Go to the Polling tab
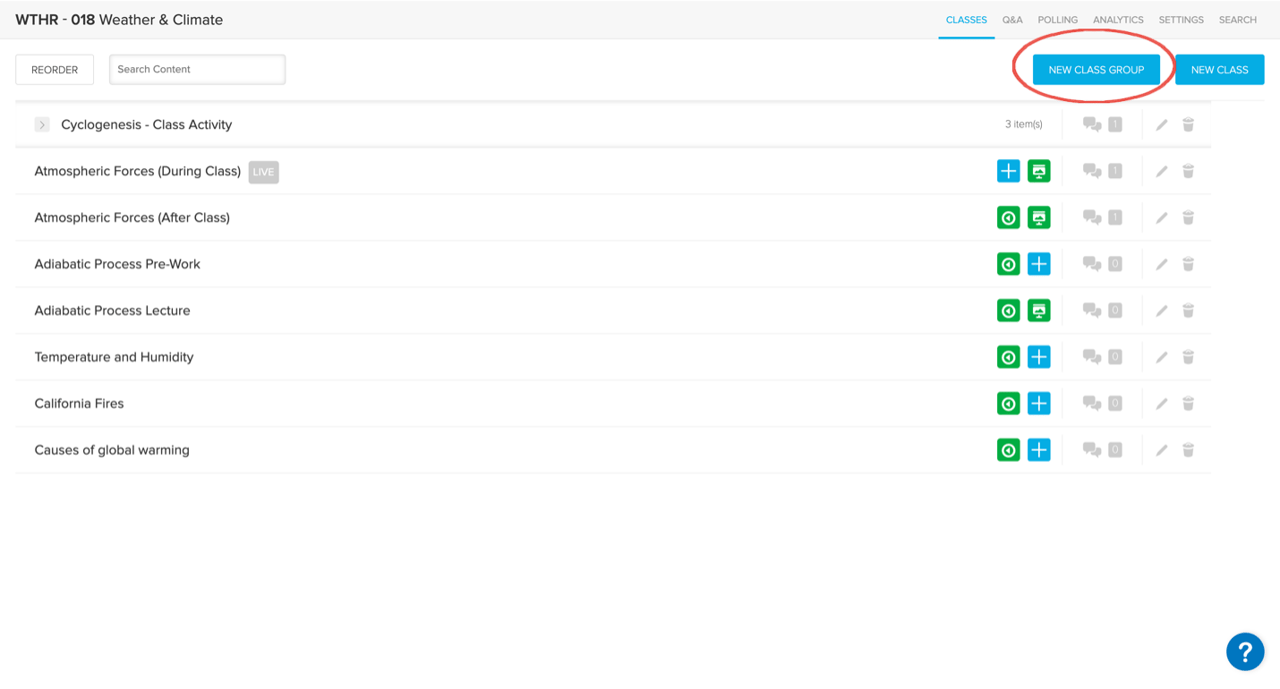The image size is (1280, 689). pyautogui.click(x=1057, y=20)
